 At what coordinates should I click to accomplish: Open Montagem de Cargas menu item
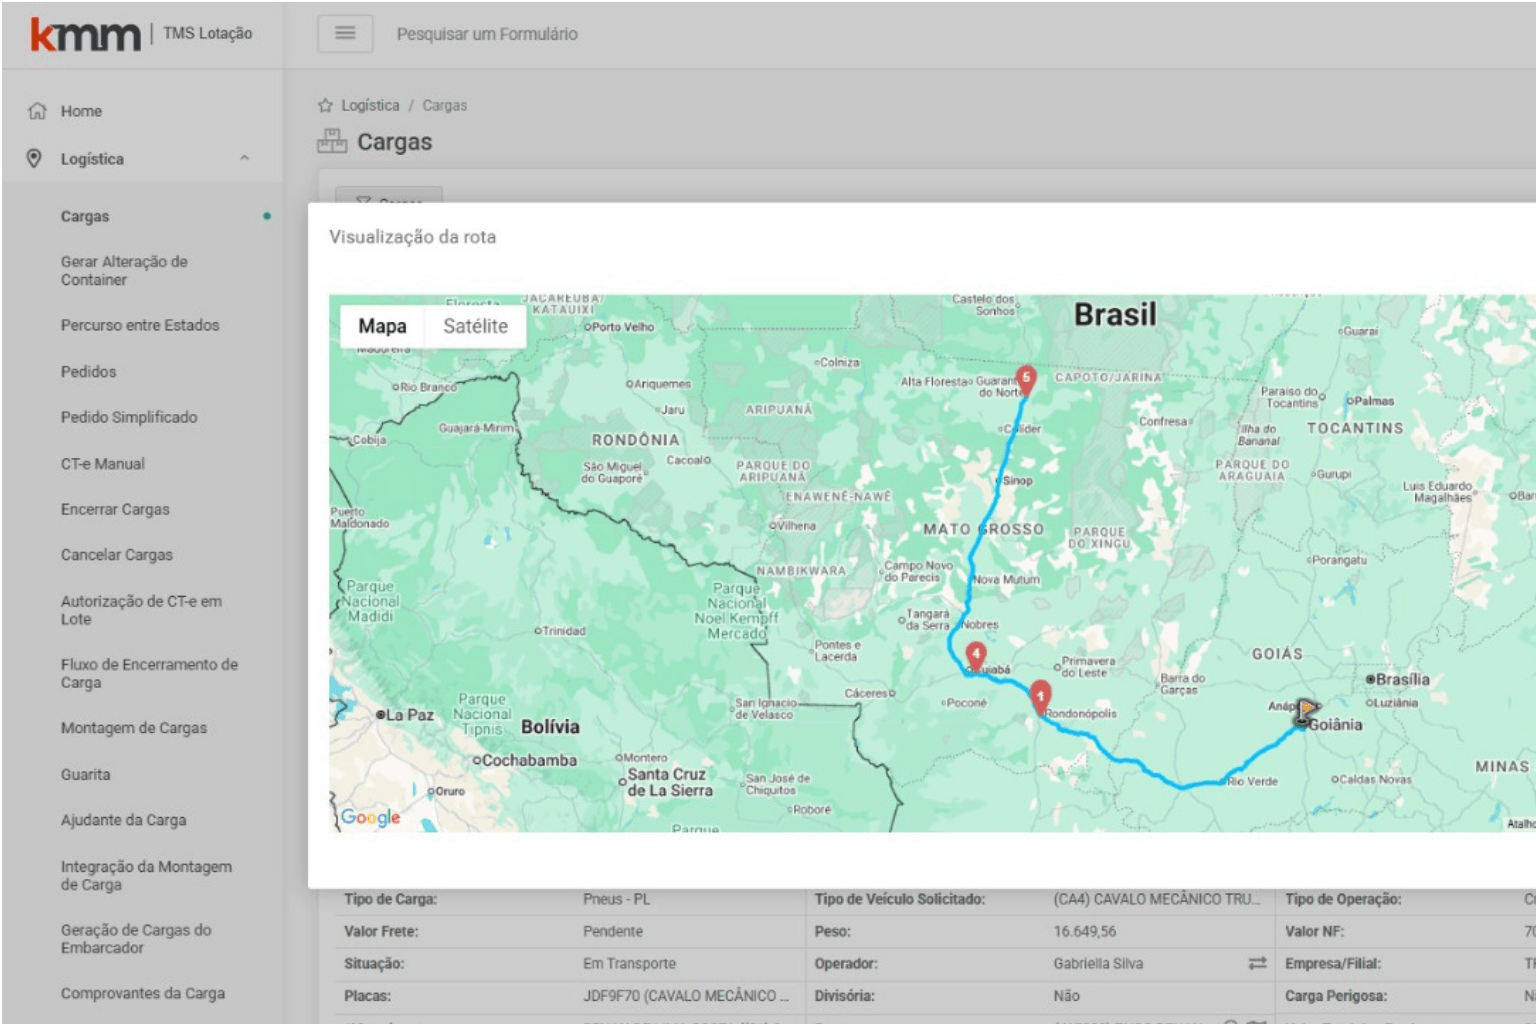[x=134, y=728]
